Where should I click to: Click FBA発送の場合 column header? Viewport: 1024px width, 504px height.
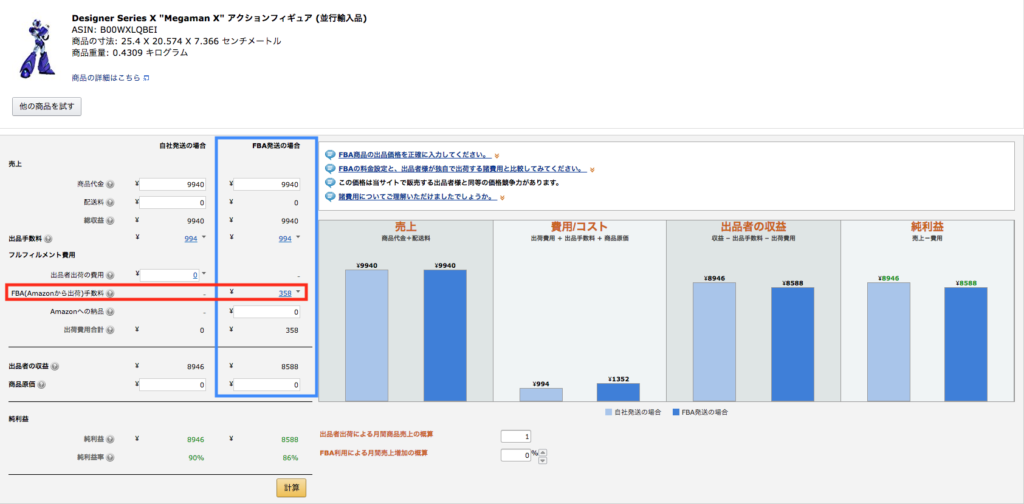(x=276, y=146)
